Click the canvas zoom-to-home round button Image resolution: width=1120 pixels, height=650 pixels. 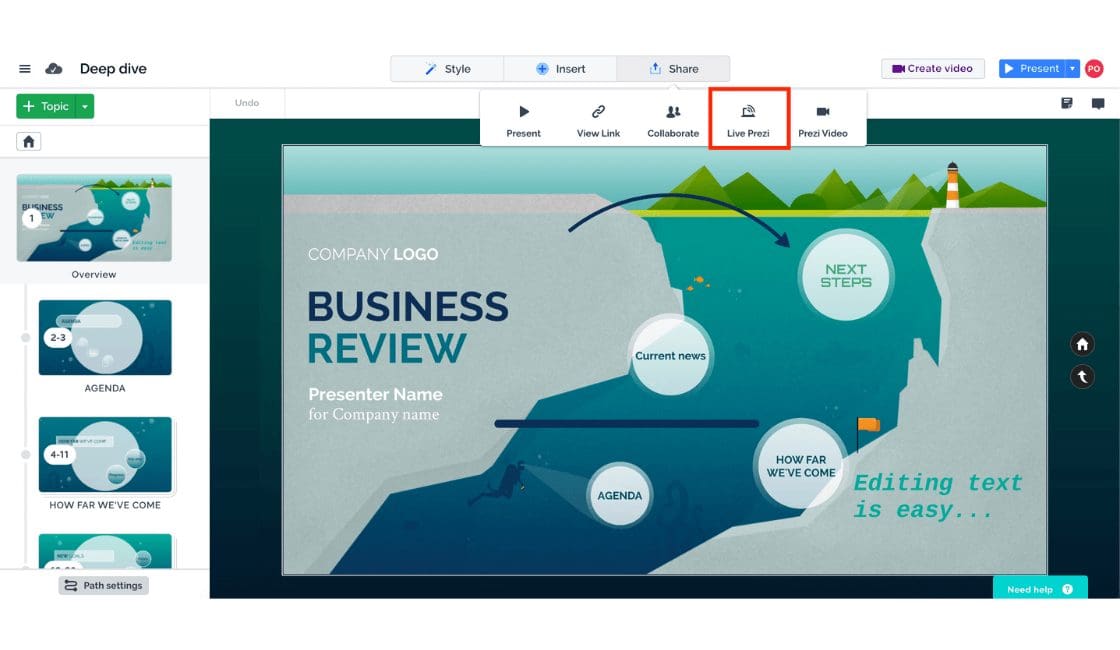pyautogui.click(x=1082, y=345)
